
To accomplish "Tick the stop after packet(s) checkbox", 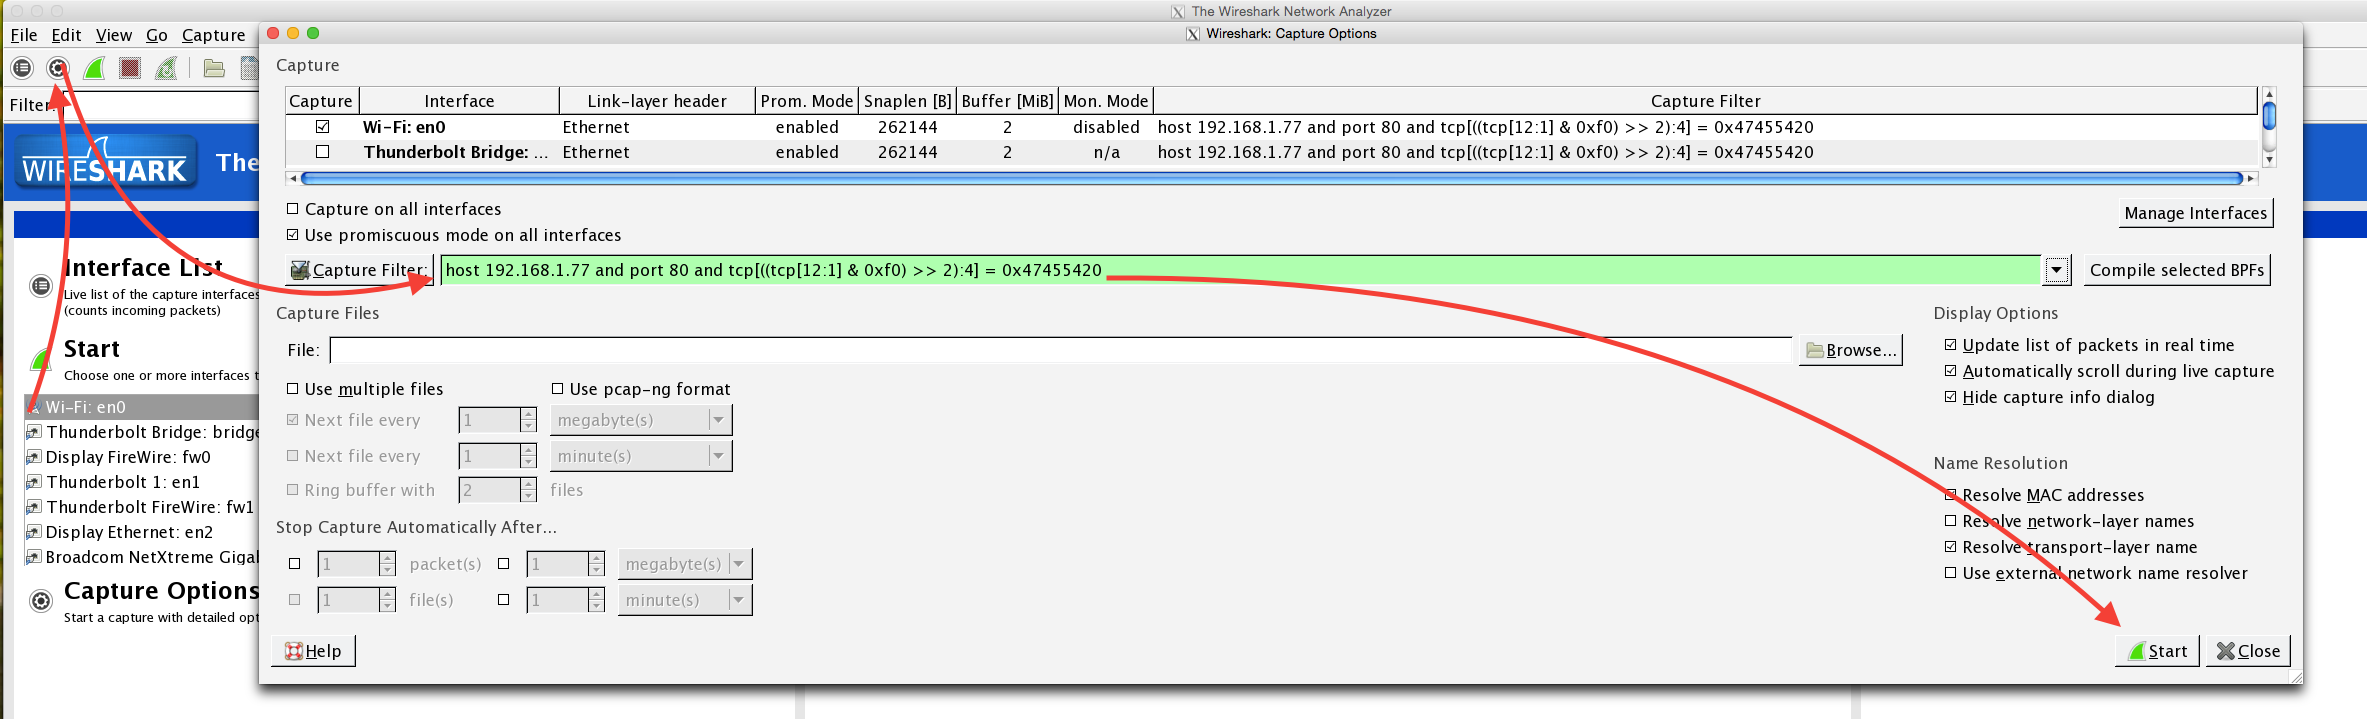I will pyautogui.click(x=295, y=564).
